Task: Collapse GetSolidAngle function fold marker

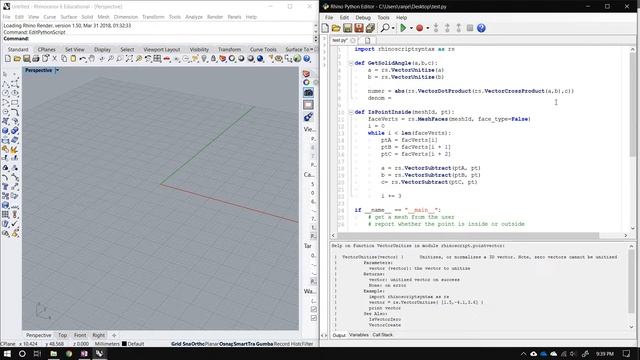Action: pyautogui.click(x=350, y=63)
